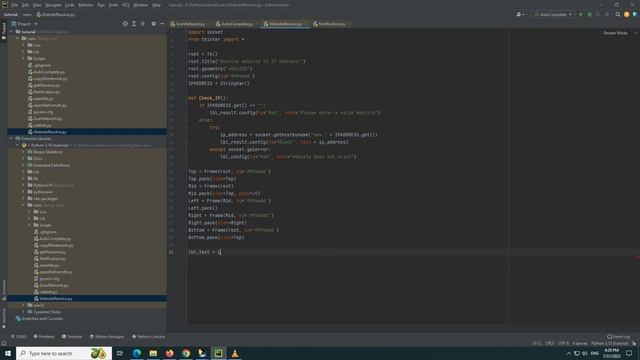Open the Event Log

tap(618, 336)
